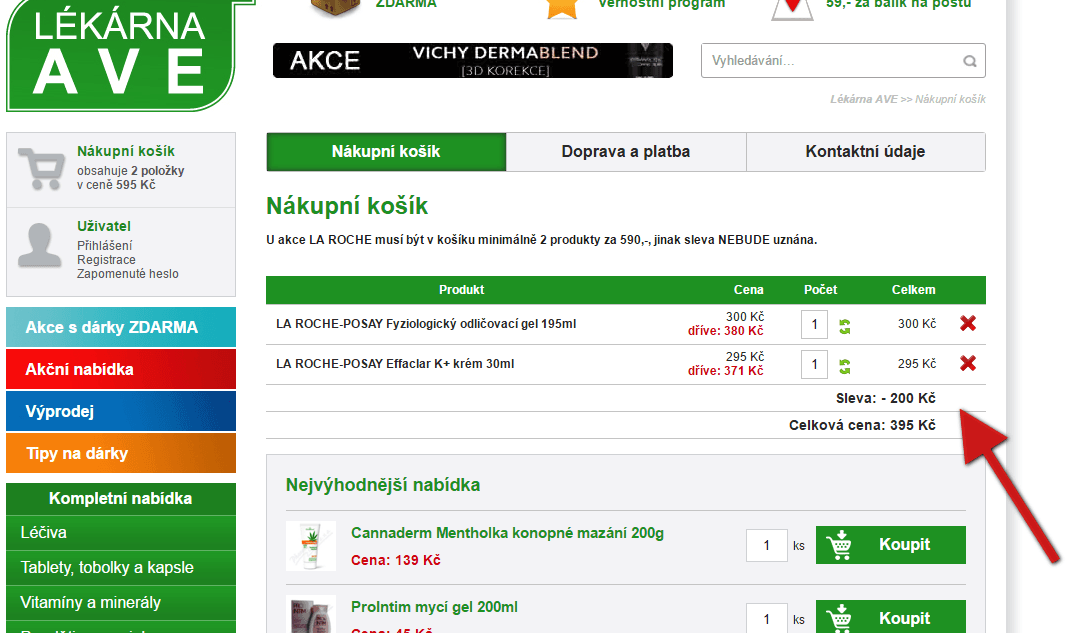This screenshot has width=1076, height=633.
Task: Click quantity field for ProIntim mycí gel
Action: [767, 619]
